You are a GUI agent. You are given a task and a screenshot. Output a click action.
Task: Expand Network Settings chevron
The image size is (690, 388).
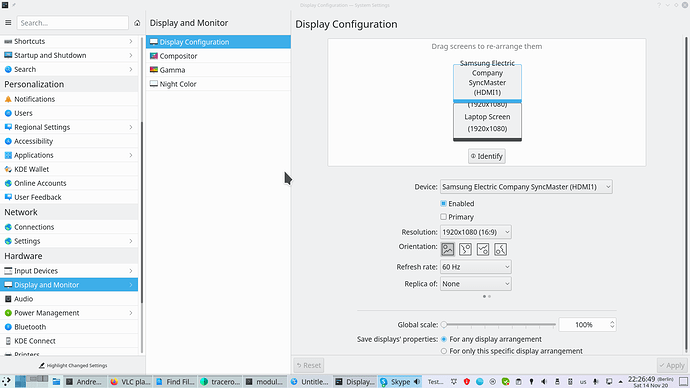coord(131,241)
